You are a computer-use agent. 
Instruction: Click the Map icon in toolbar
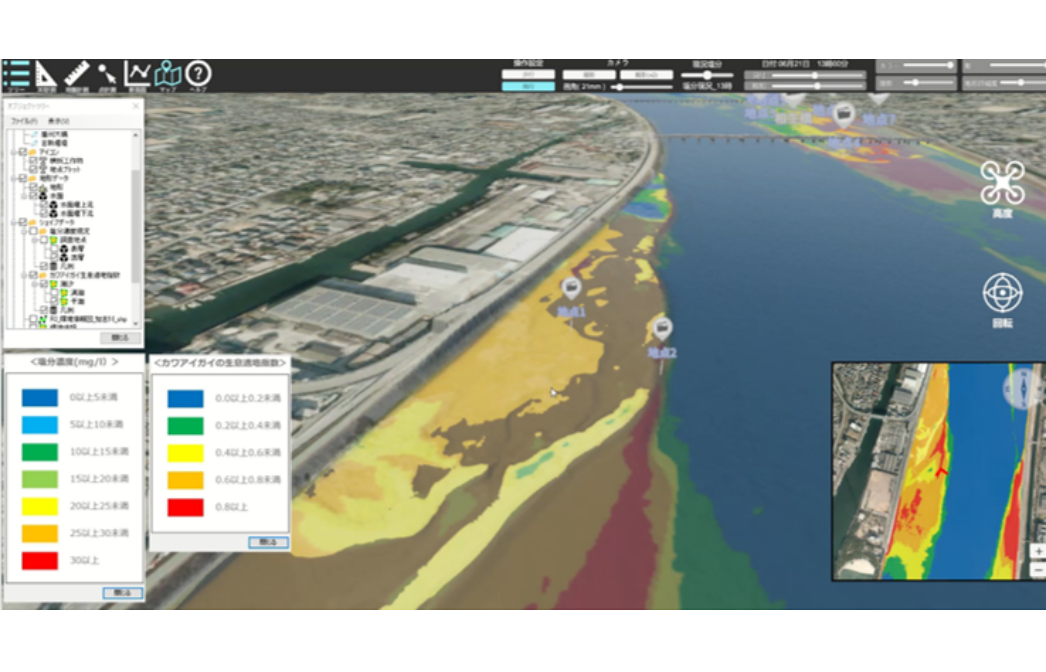pyautogui.click(x=167, y=74)
